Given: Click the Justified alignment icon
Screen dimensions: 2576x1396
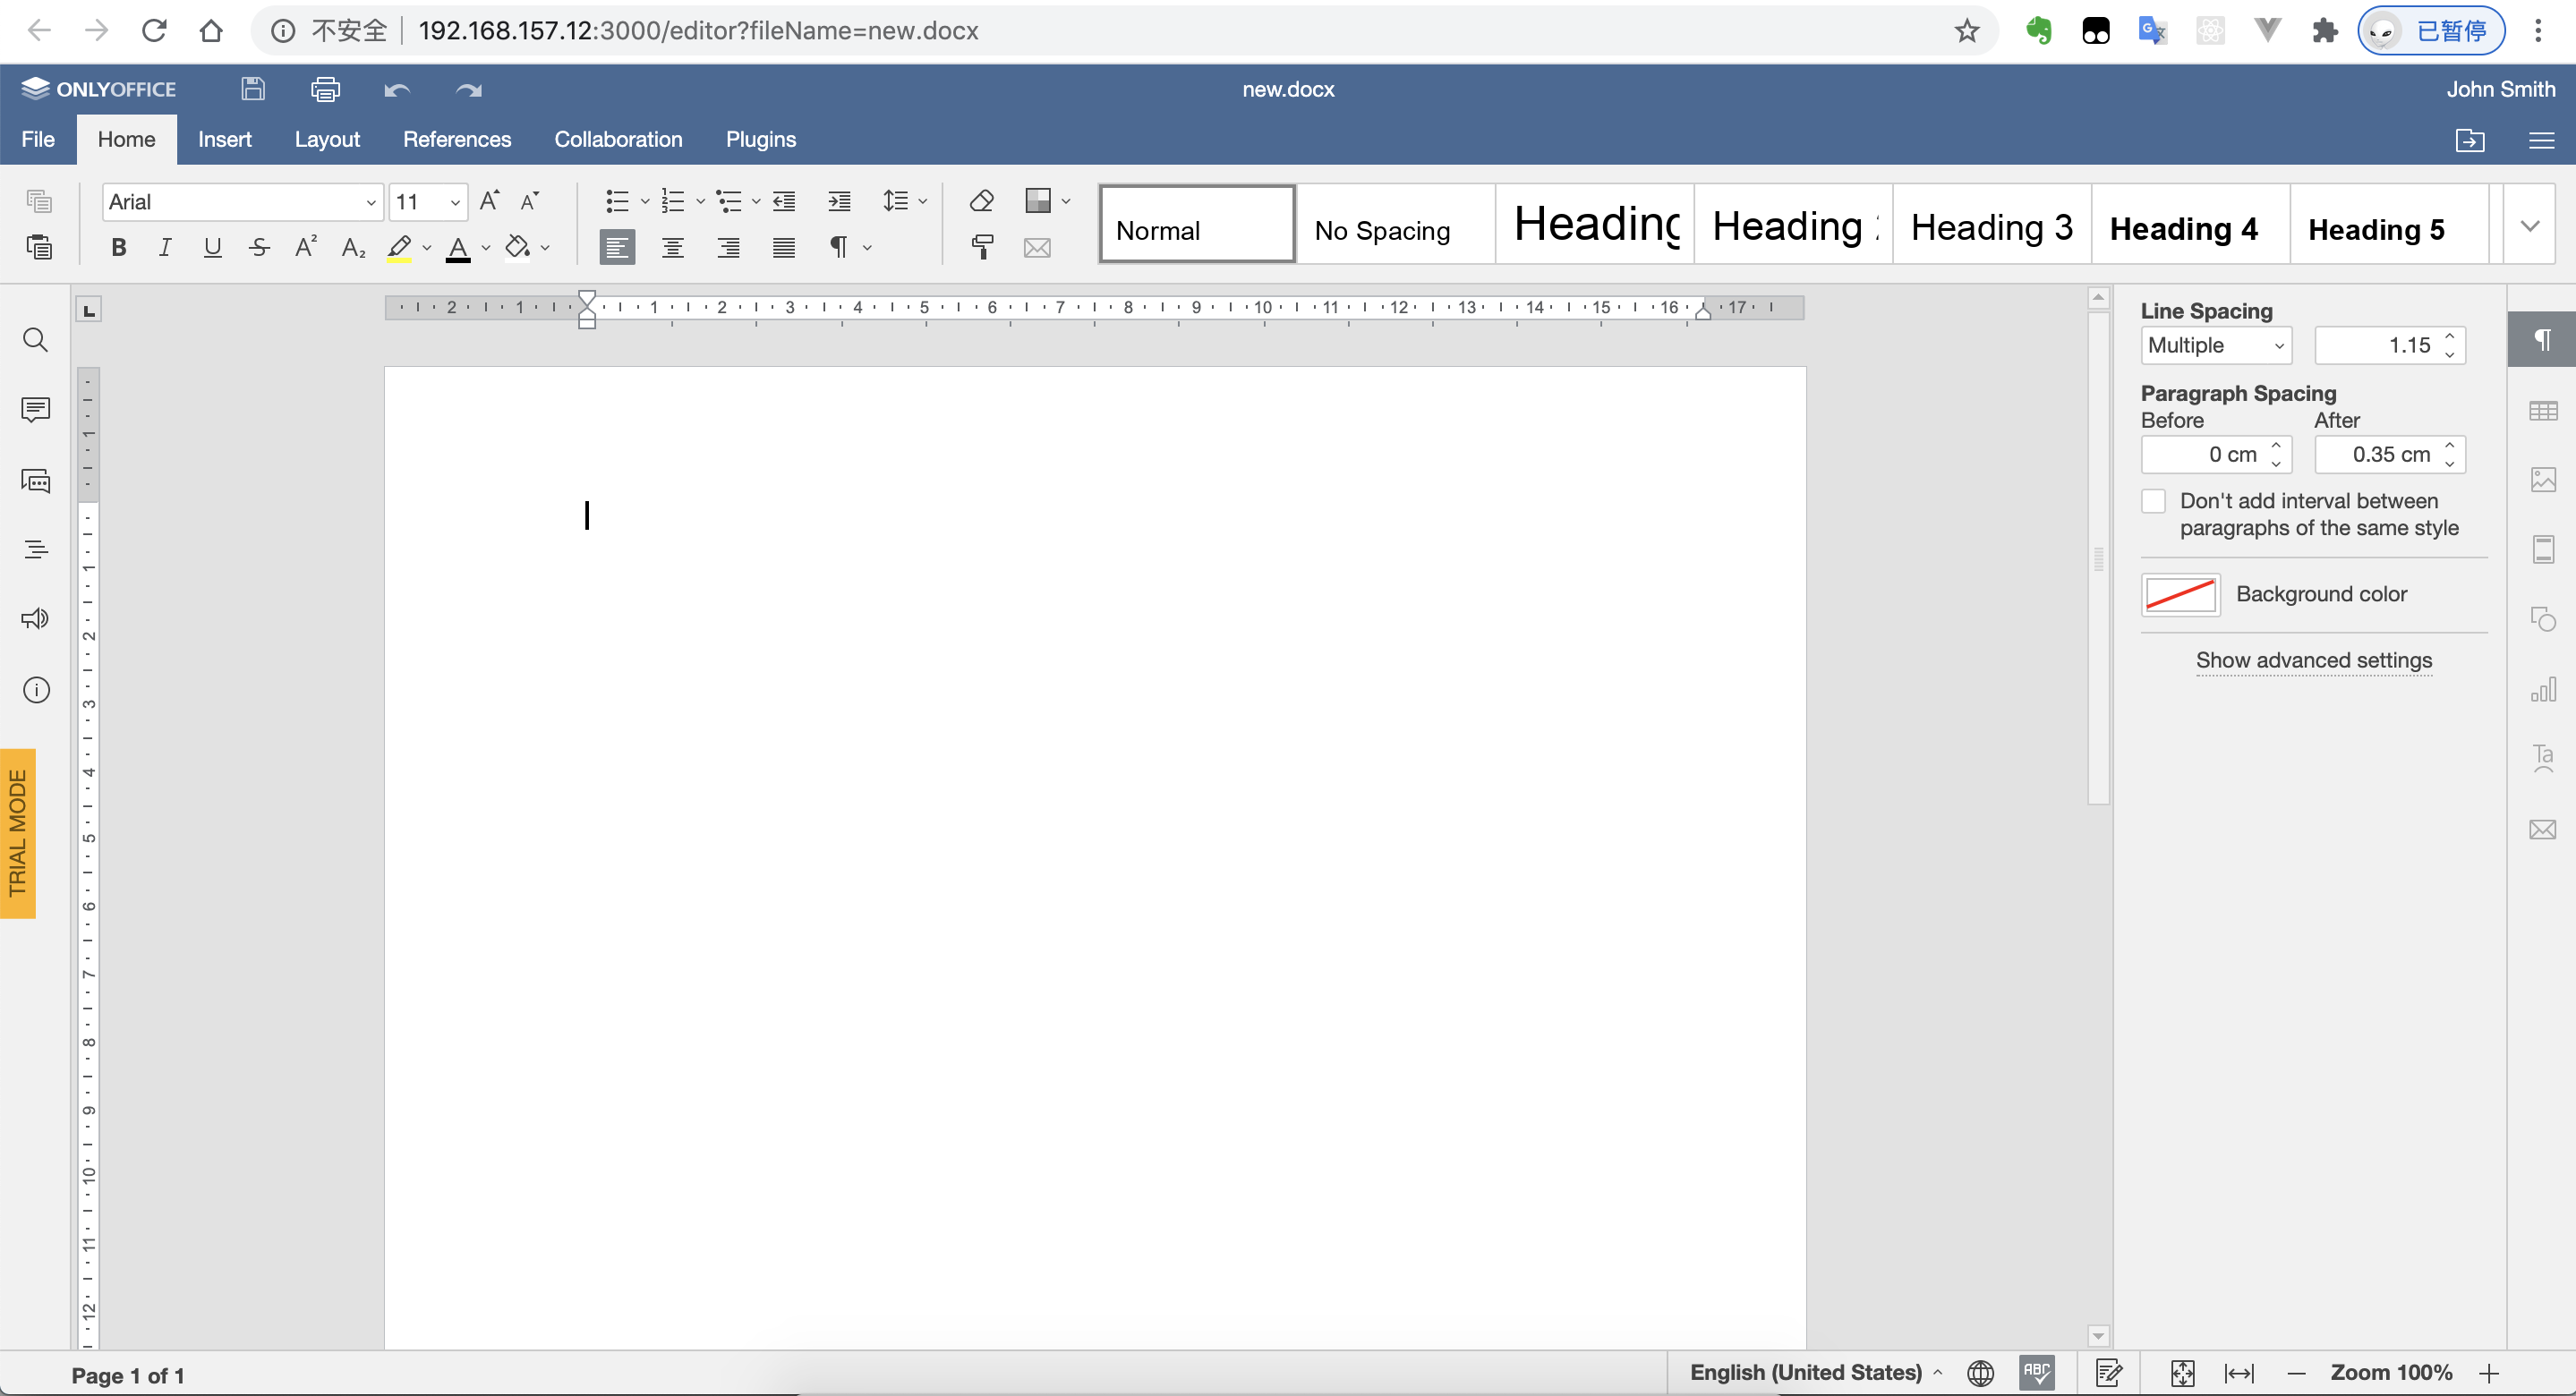Looking at the screenshot, I should (x=784, y=247).
